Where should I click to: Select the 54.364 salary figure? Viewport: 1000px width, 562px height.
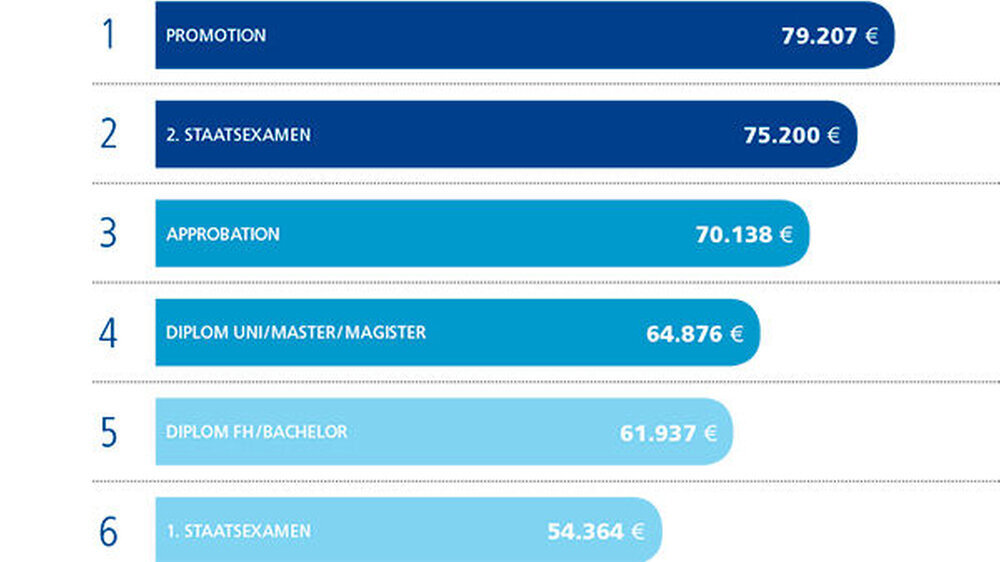pyautogui.click(x=584, y=531)
